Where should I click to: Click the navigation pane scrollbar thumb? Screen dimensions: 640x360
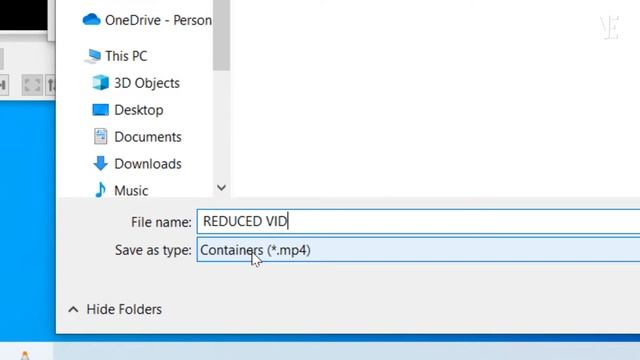click(221, 35)
